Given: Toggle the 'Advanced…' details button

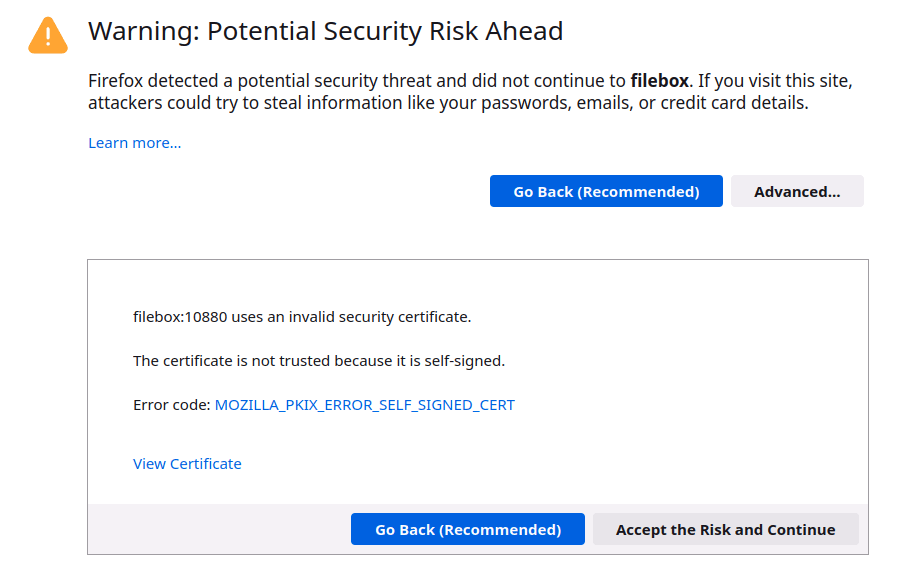Looking at the screenshot, I should point(797,192).
